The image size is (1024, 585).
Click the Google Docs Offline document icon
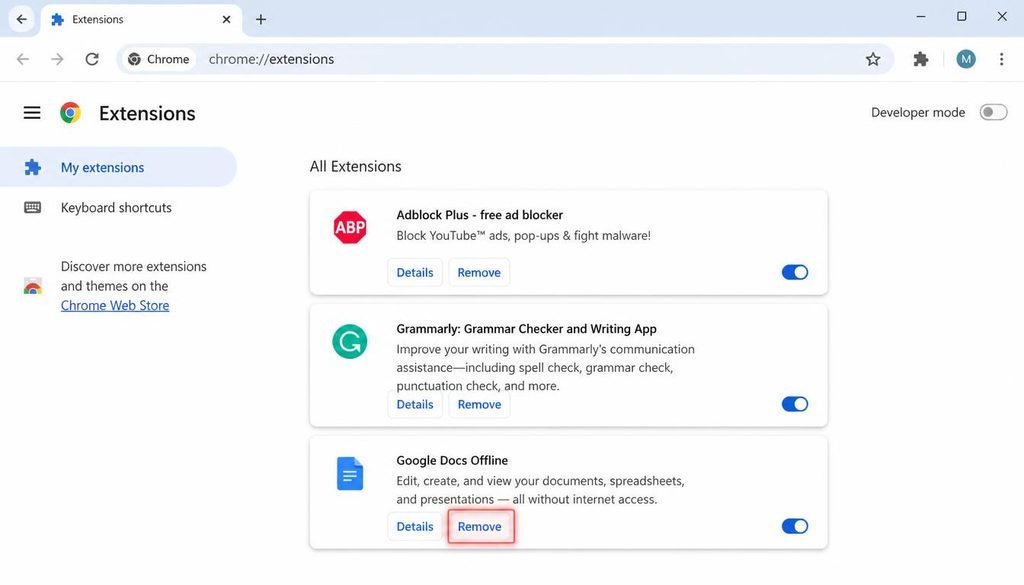(349, 473)
